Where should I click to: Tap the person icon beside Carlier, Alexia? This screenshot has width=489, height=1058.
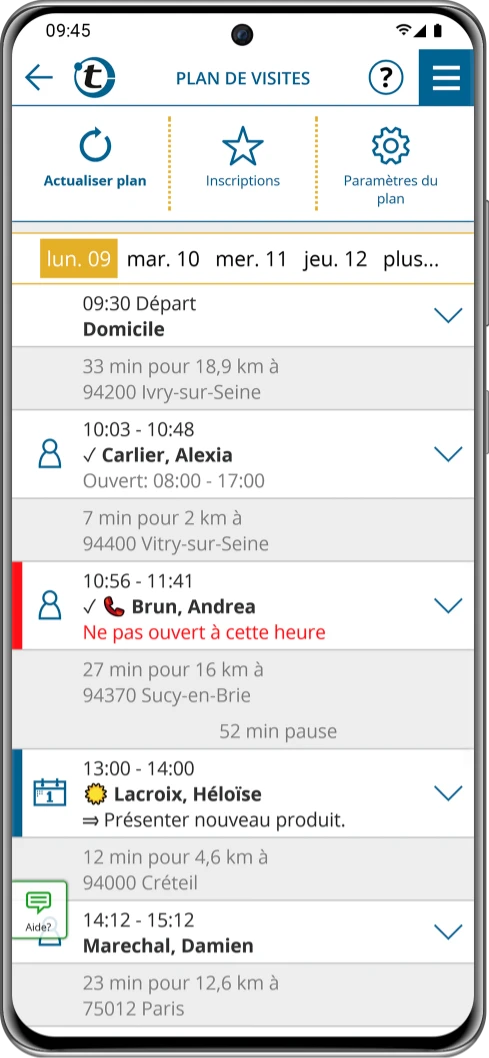(x=50, y=454)
